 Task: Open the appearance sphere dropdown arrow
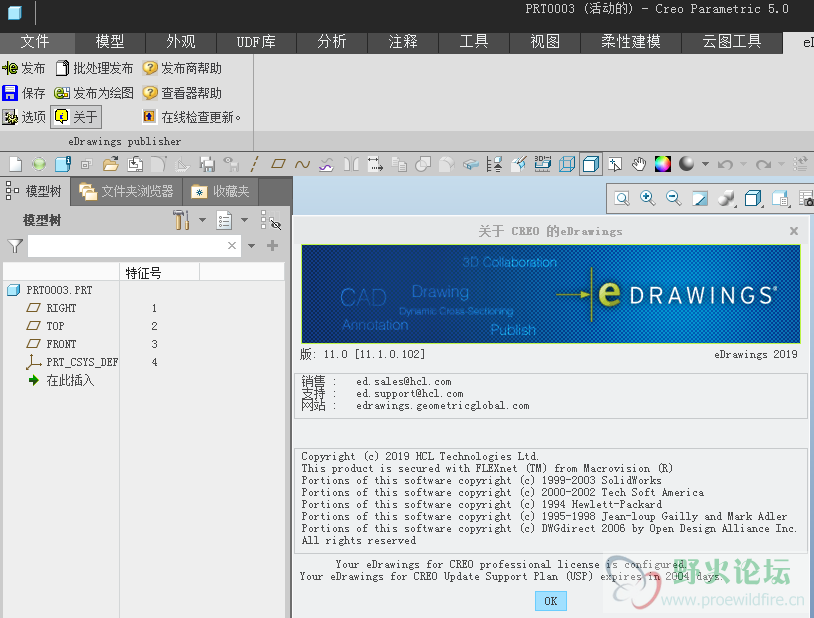705,164
